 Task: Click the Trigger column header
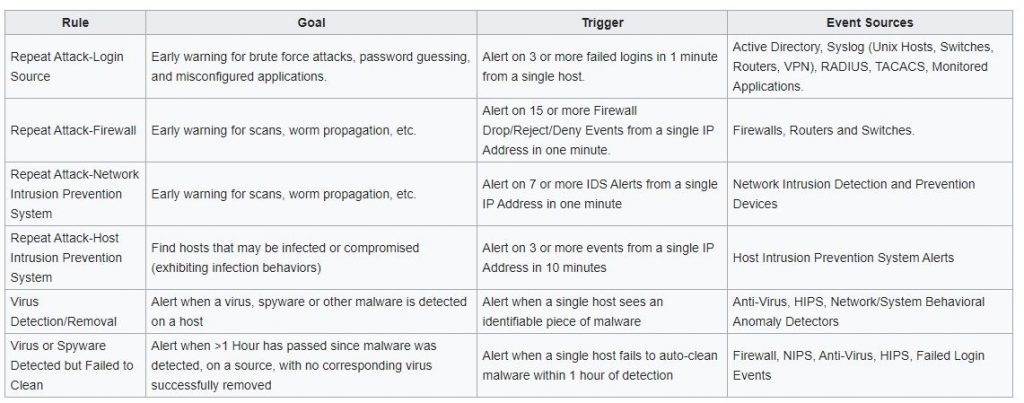click(x=602, y=23)
